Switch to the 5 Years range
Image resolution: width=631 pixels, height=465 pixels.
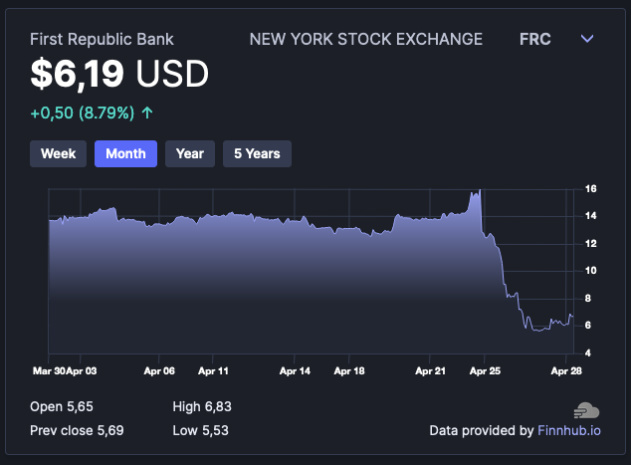[257, 153]
